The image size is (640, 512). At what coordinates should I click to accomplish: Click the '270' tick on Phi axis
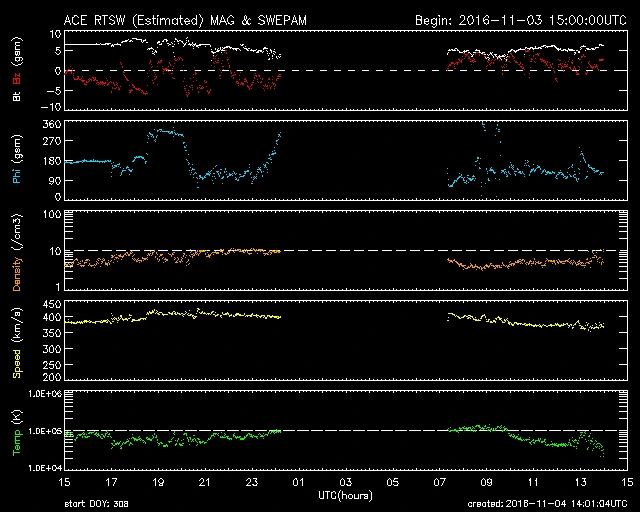click(52, 141)
